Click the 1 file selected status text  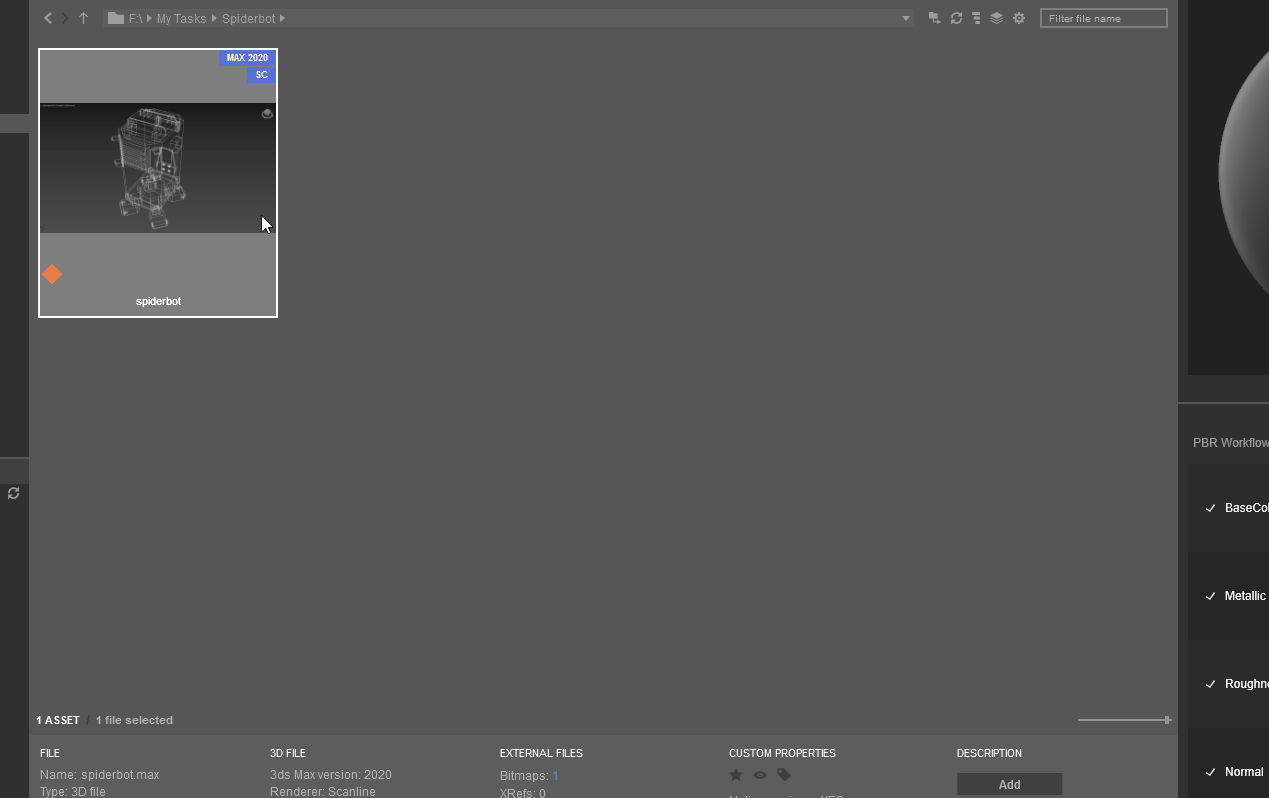point(134,720)
